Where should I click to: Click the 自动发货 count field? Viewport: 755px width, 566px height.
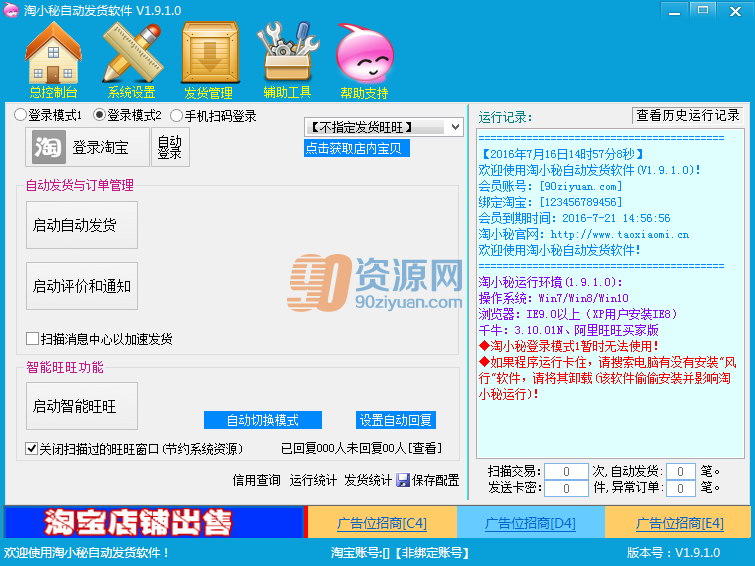click(680, 471)
